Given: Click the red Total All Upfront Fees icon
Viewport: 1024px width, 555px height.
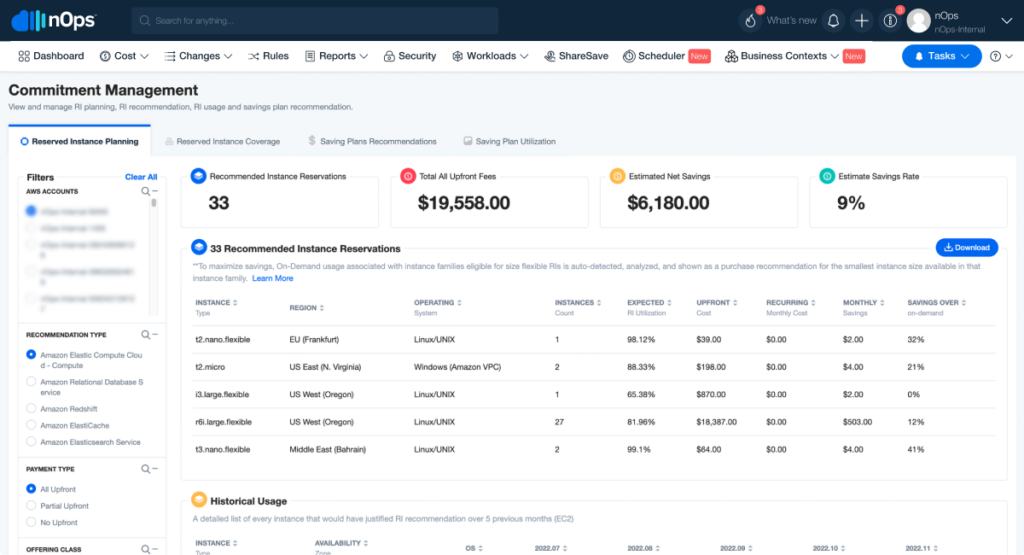Looking at the screenshot, I should (408, 176).
